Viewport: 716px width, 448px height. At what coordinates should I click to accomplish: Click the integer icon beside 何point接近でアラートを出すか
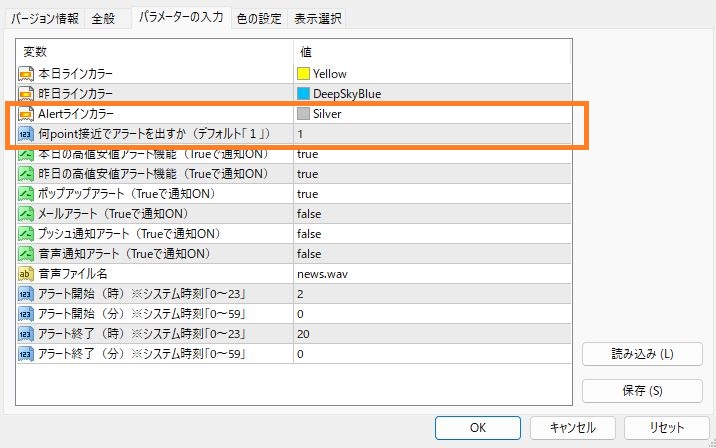point(26,134)
